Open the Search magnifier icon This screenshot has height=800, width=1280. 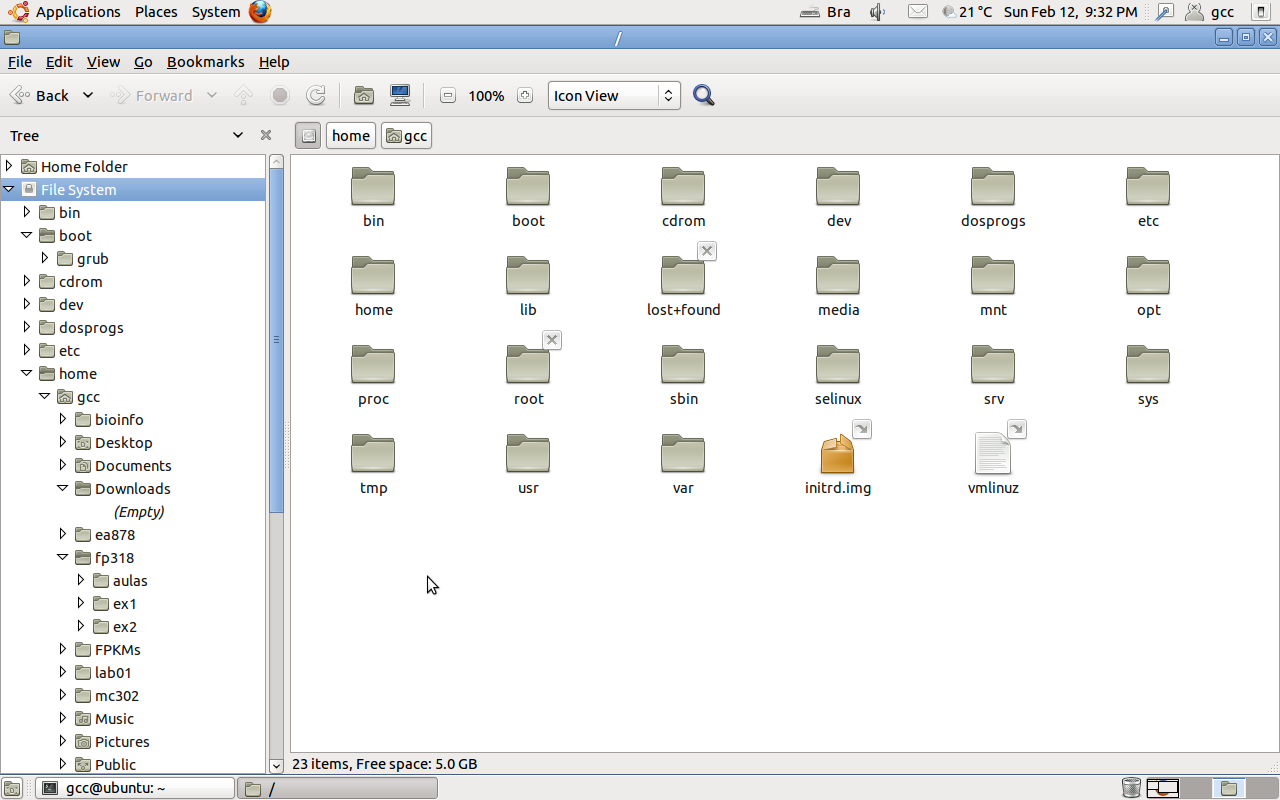704,96
